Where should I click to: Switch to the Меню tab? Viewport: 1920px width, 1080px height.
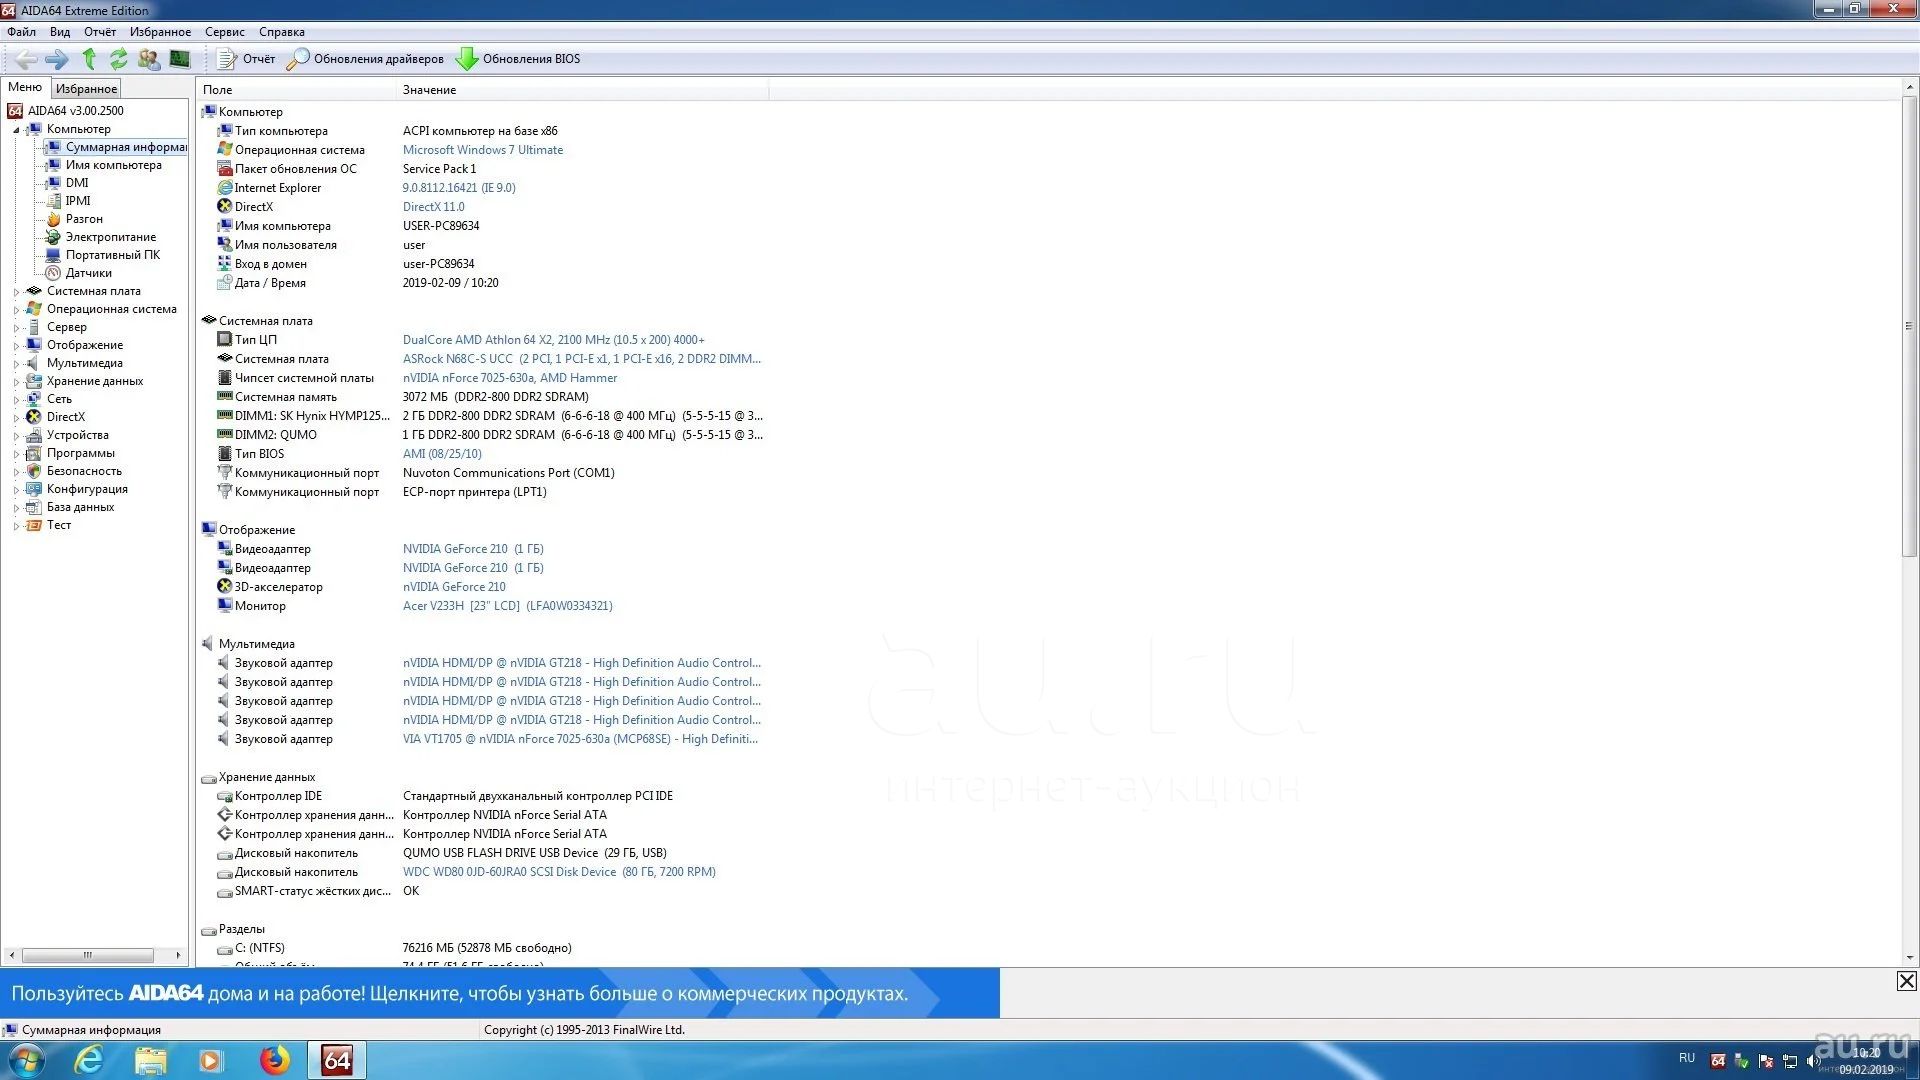25,88
